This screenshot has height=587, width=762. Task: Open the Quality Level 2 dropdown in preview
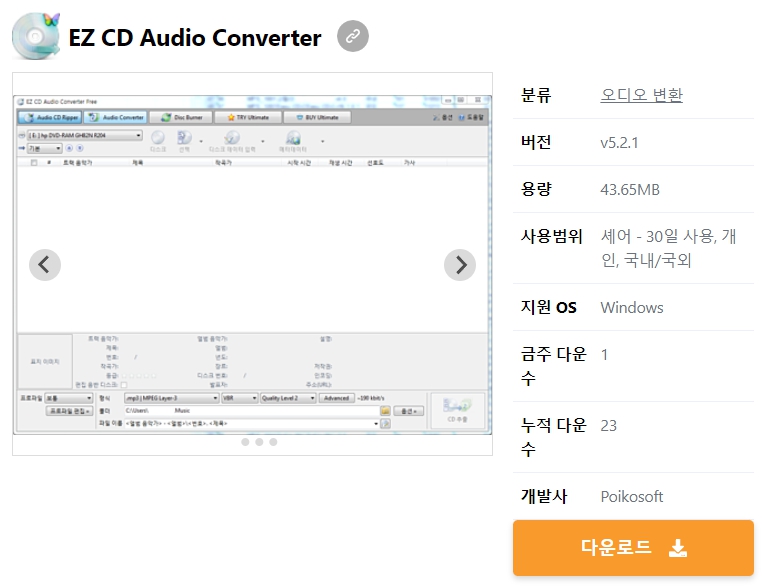click(x=288, y=398)
